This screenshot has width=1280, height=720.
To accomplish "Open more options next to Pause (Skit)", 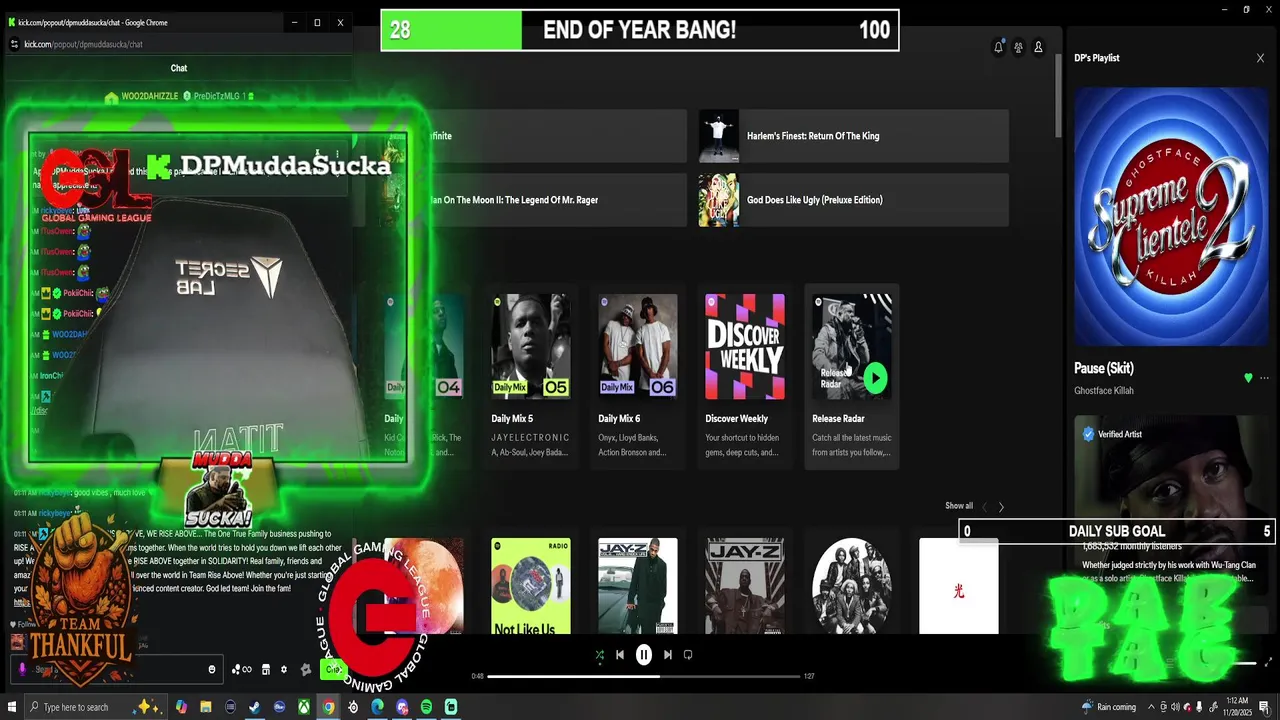I will click(x=1264, y=378).
